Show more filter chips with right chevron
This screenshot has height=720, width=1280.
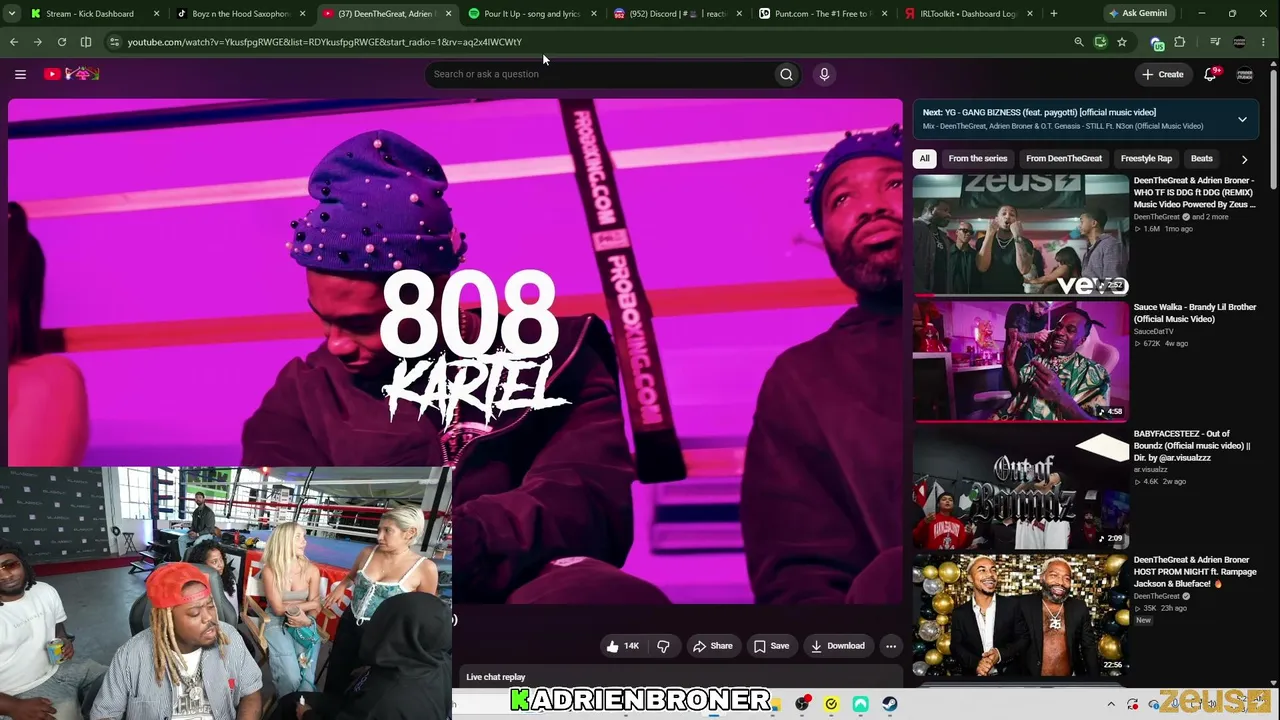(1244, 159)
